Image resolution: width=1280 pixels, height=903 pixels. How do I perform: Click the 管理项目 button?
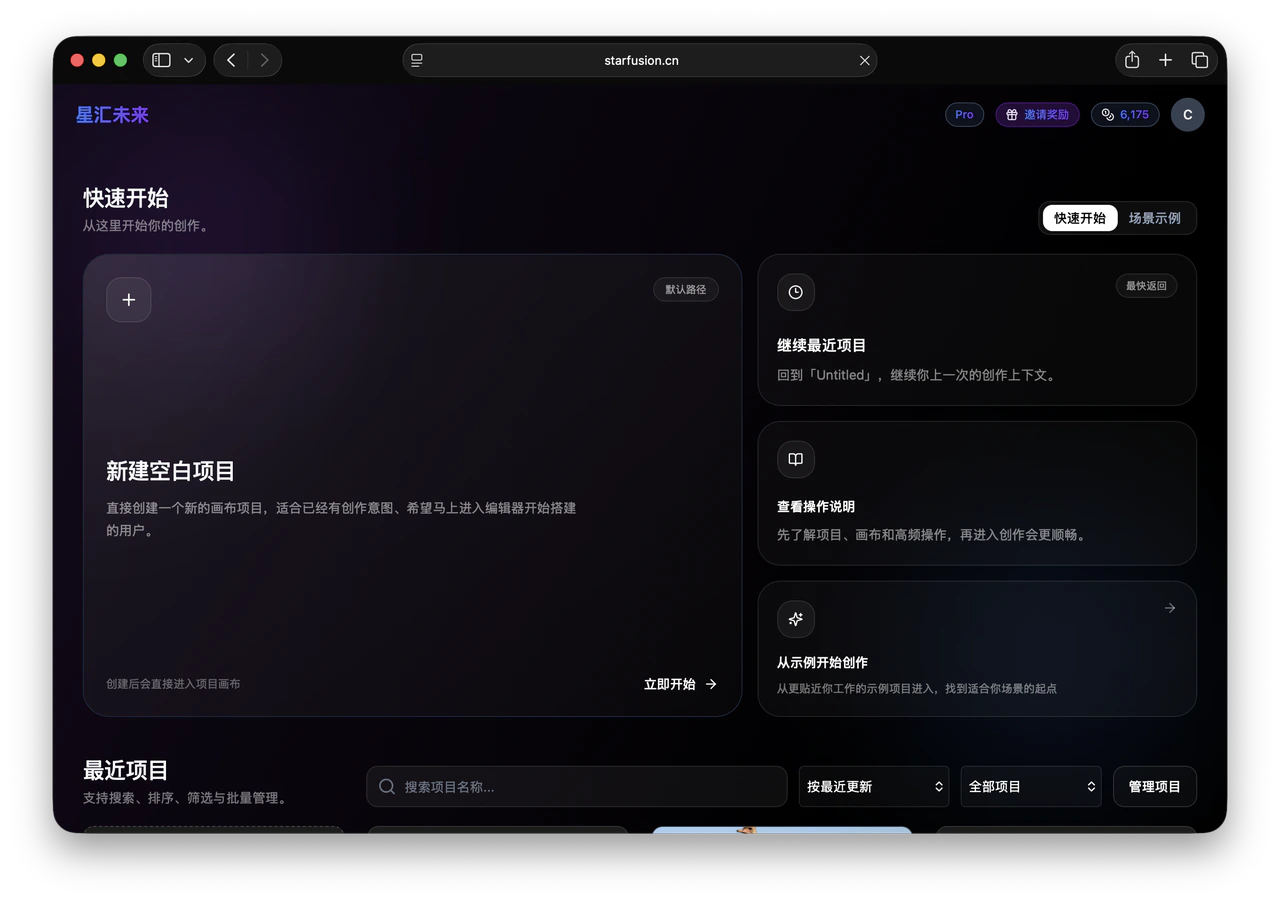tap(1154, 786)
